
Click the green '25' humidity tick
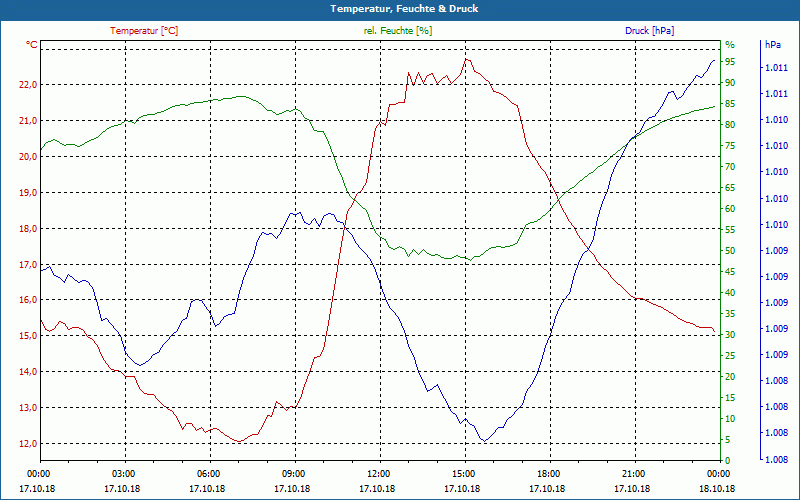pyautogui.click(x=730, y=356)
